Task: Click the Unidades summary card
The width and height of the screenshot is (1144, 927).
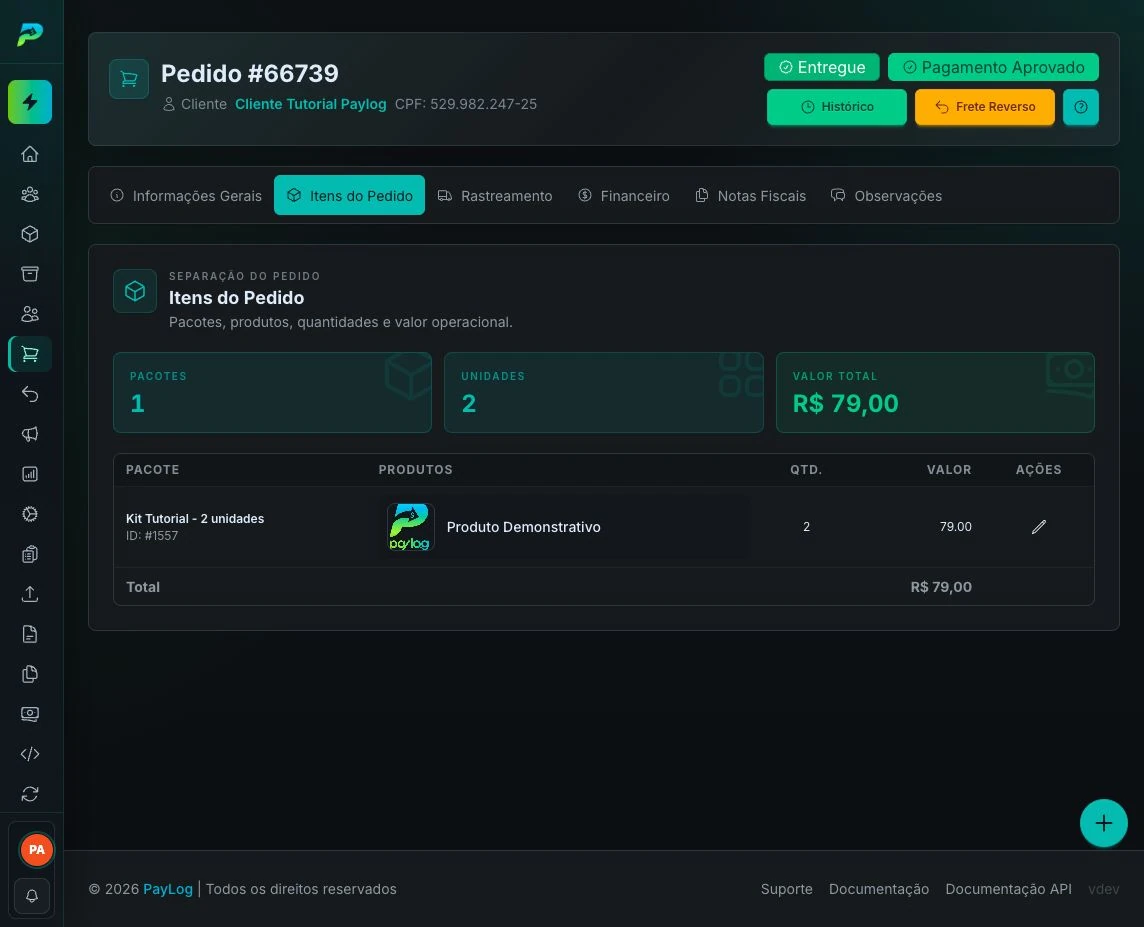Action: [x=603, y=392]
